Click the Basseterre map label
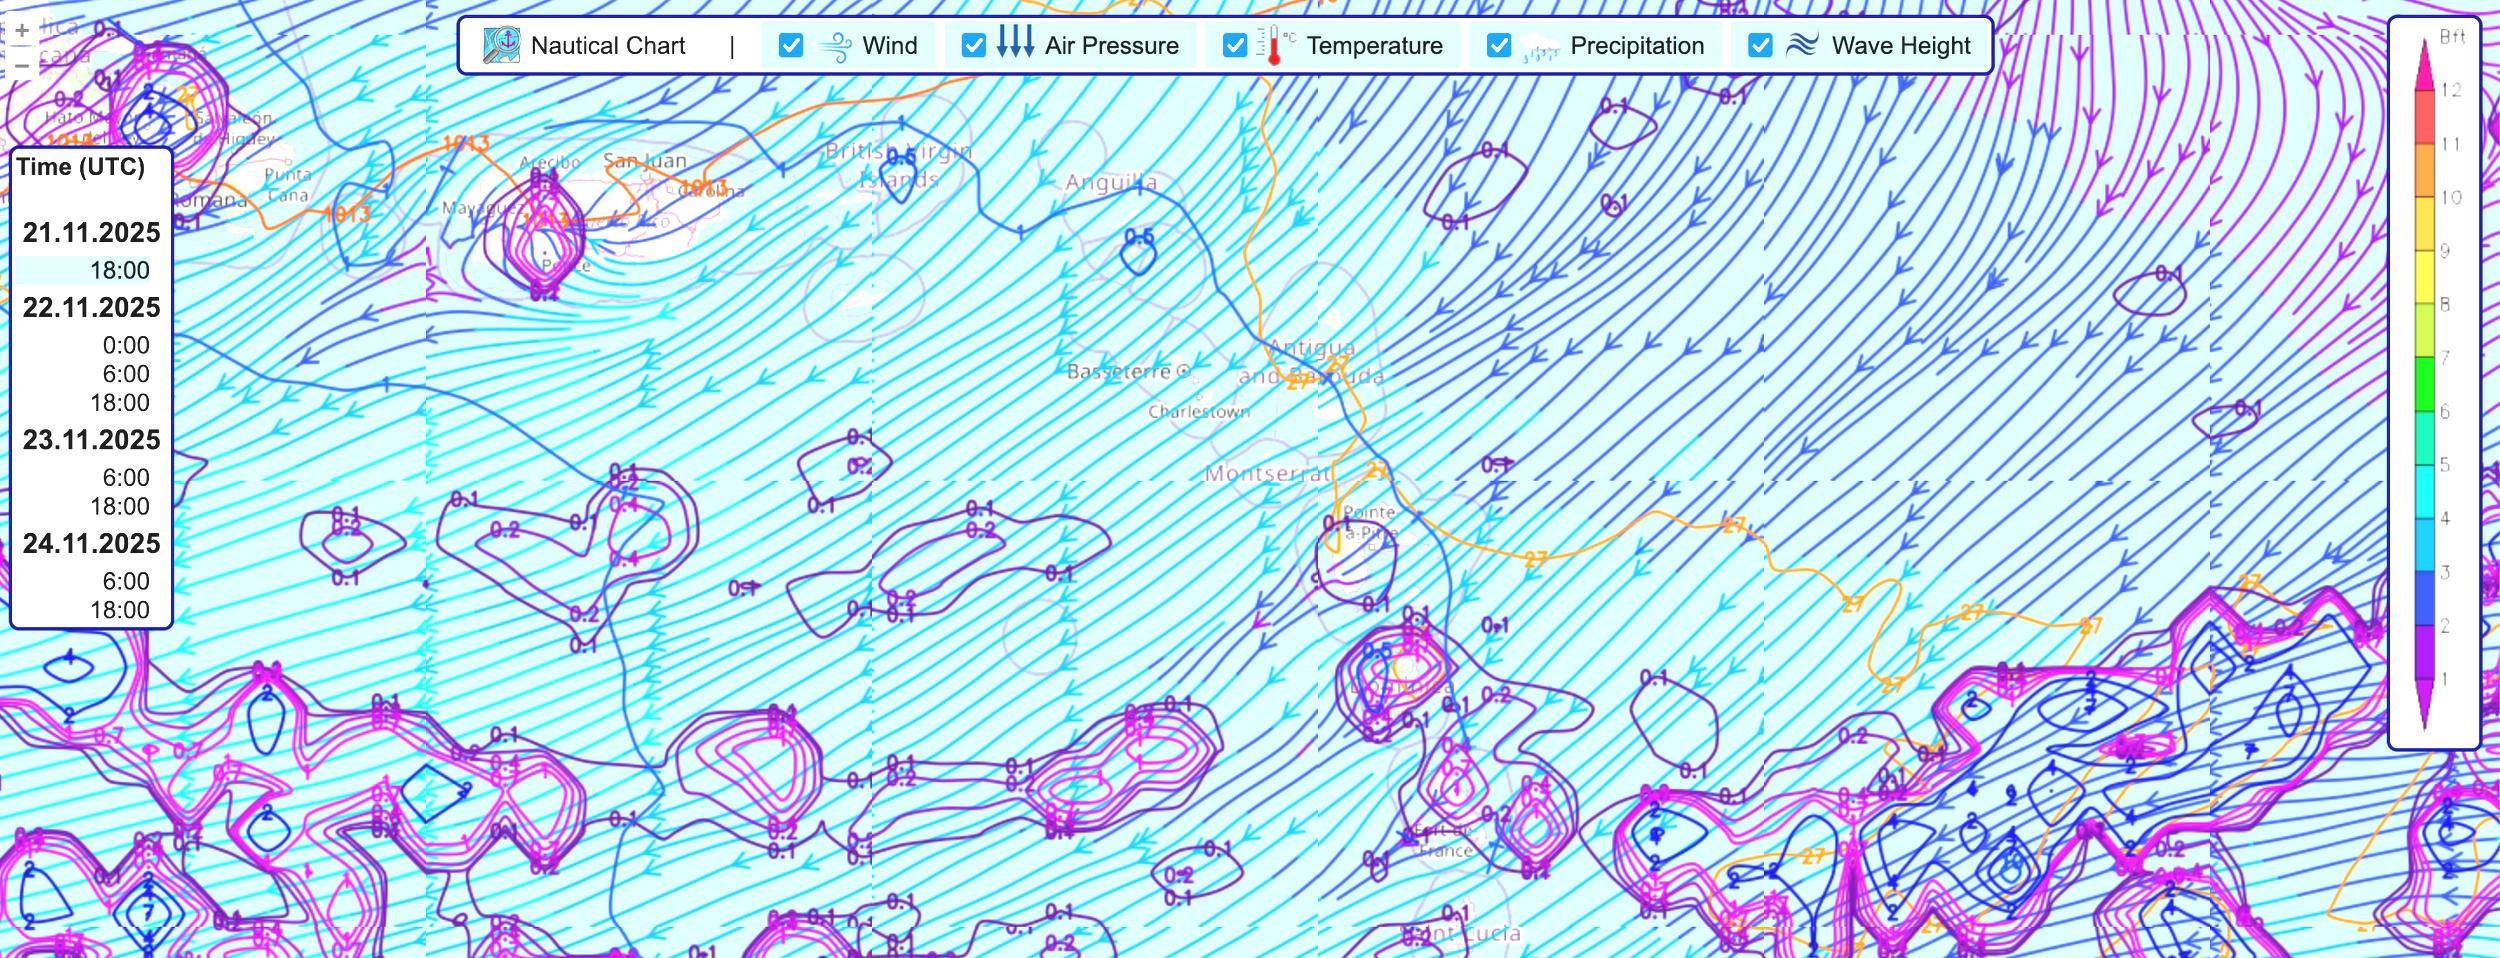The height and width of the screenshot is (958, 2500). tap(1119, 372)
